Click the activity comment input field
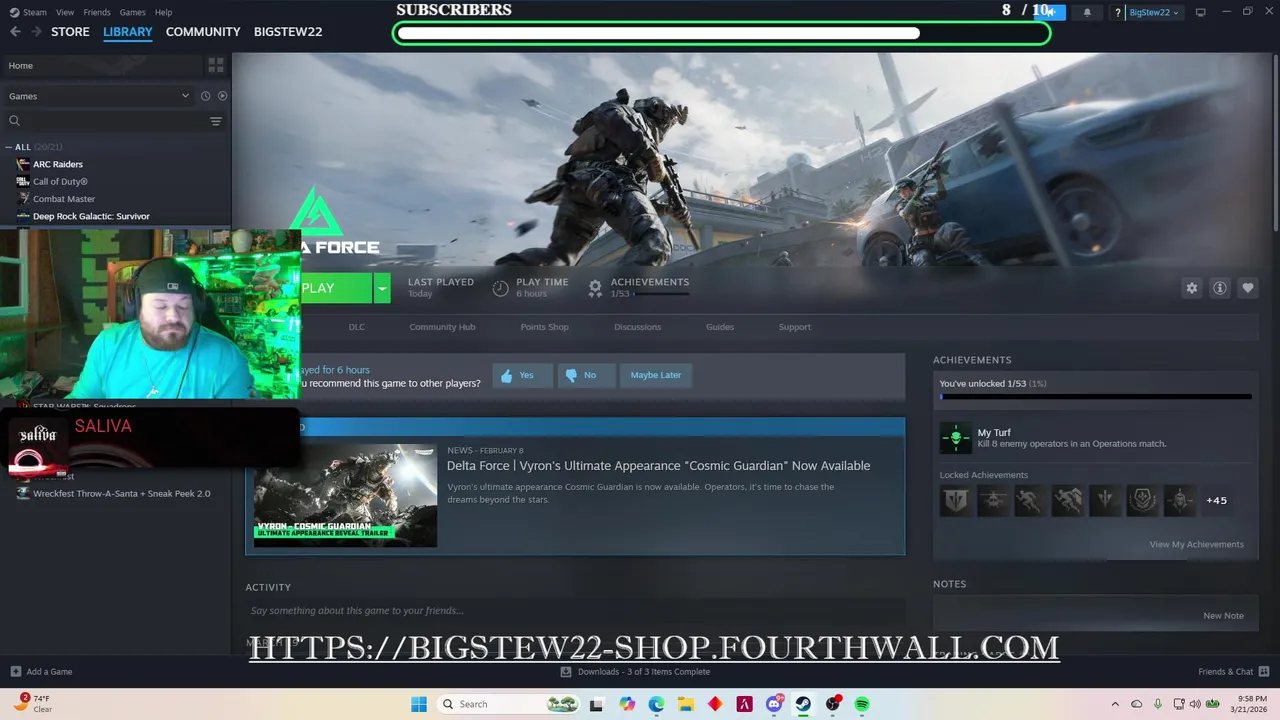Viewport: 1280px width, 720px height. click(575, 611)
